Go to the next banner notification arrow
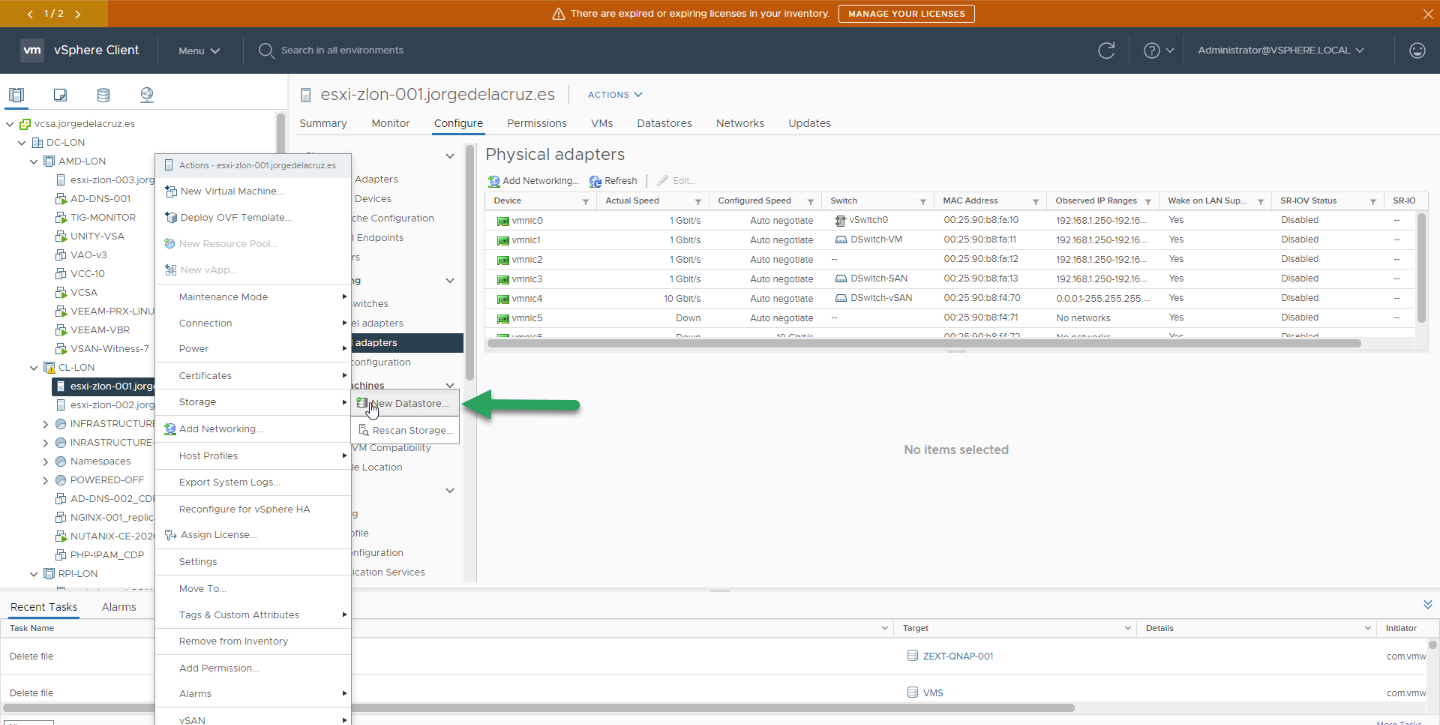 click(x=78, y=14)
